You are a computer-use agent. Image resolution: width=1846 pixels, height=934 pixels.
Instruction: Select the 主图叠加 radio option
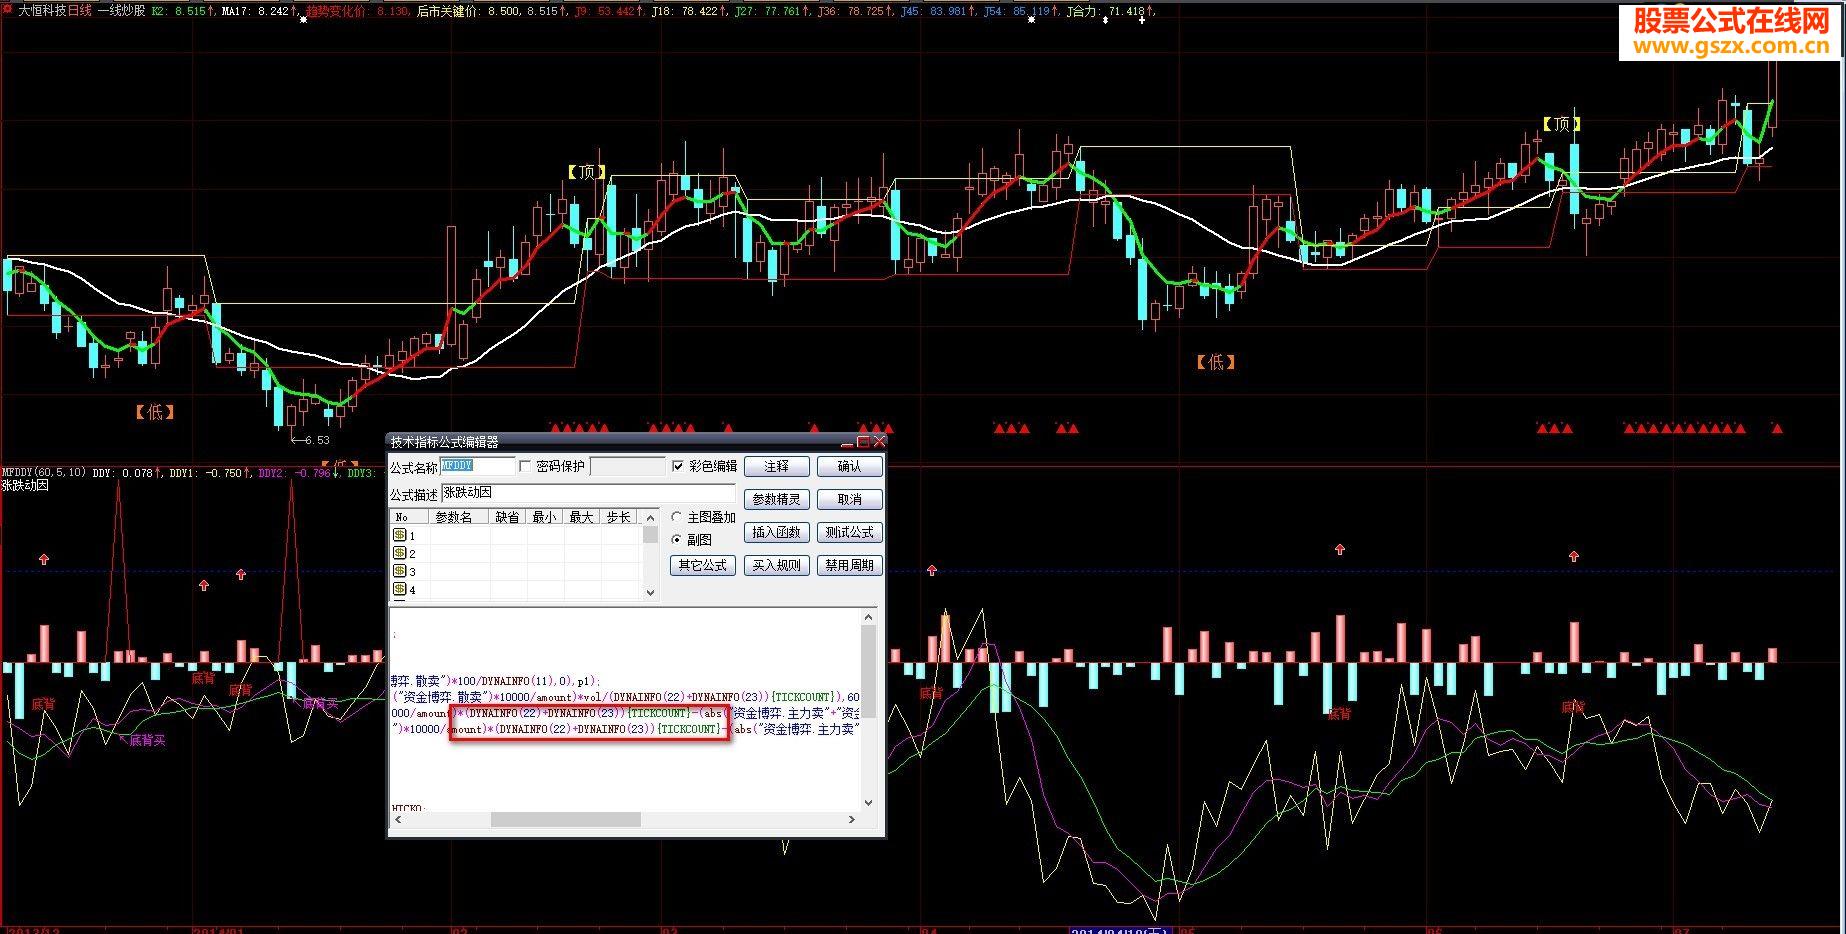point(677,518)
